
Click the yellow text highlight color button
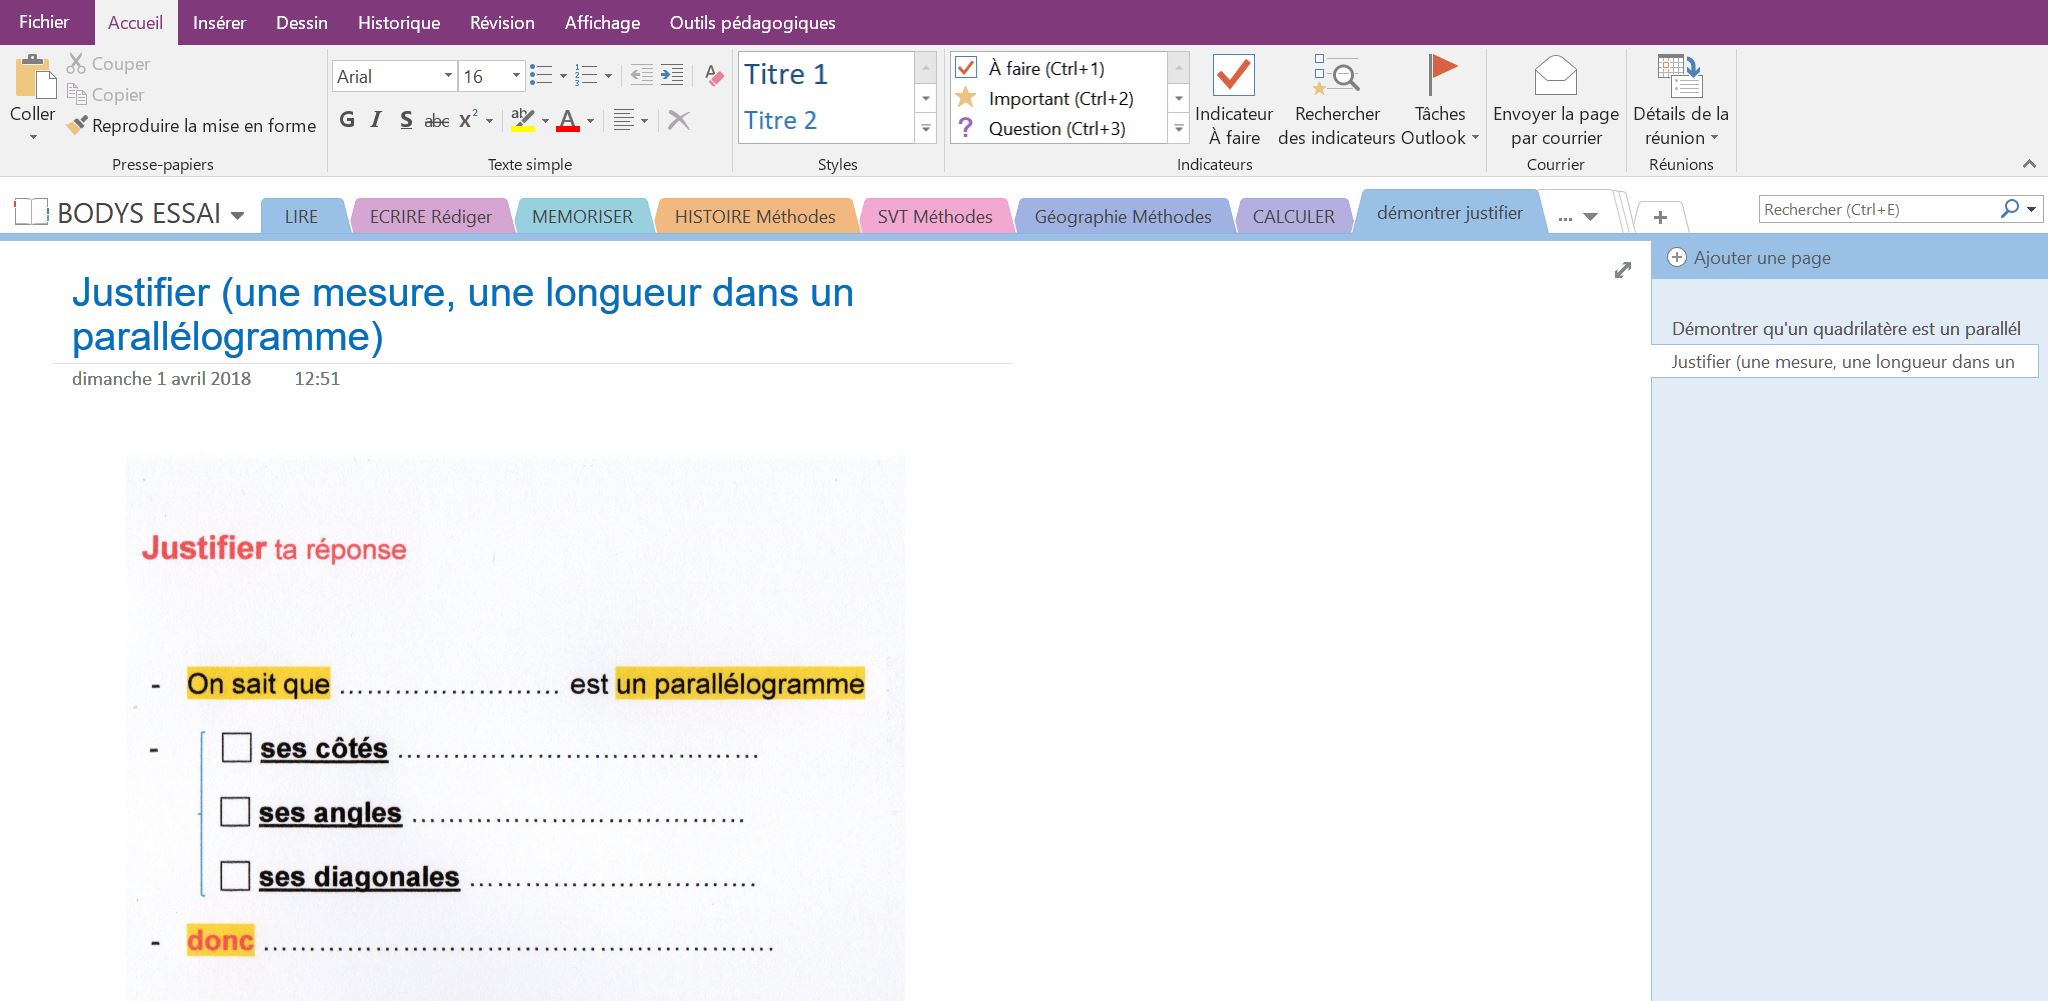(x=521, y=121)
